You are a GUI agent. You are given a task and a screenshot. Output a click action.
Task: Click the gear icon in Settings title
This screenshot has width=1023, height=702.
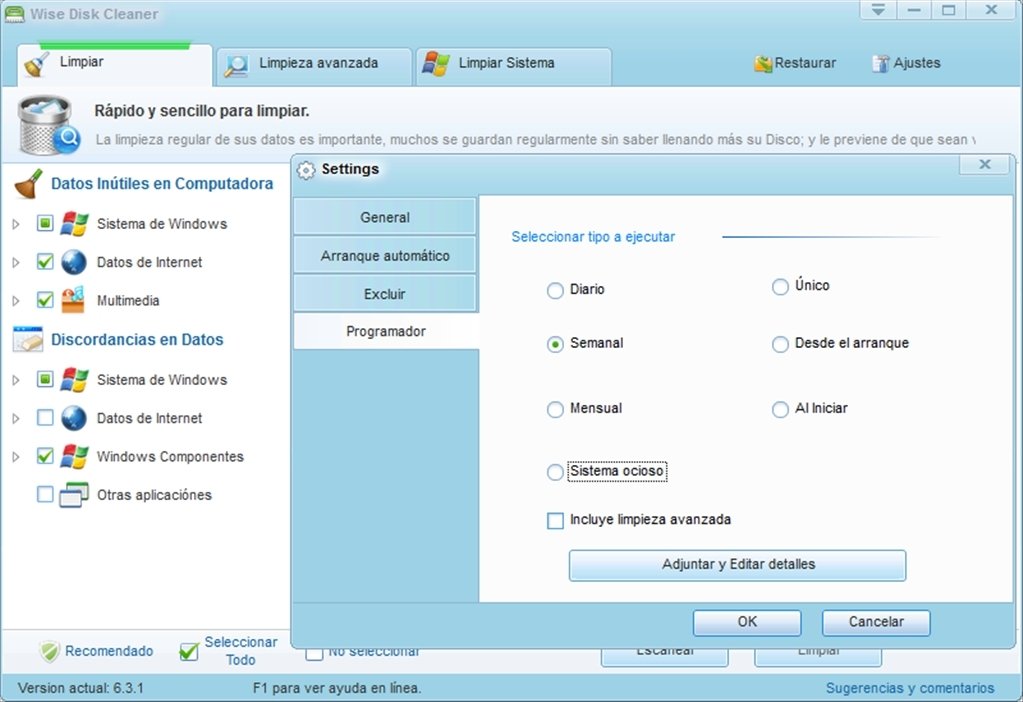pos(305,170)
